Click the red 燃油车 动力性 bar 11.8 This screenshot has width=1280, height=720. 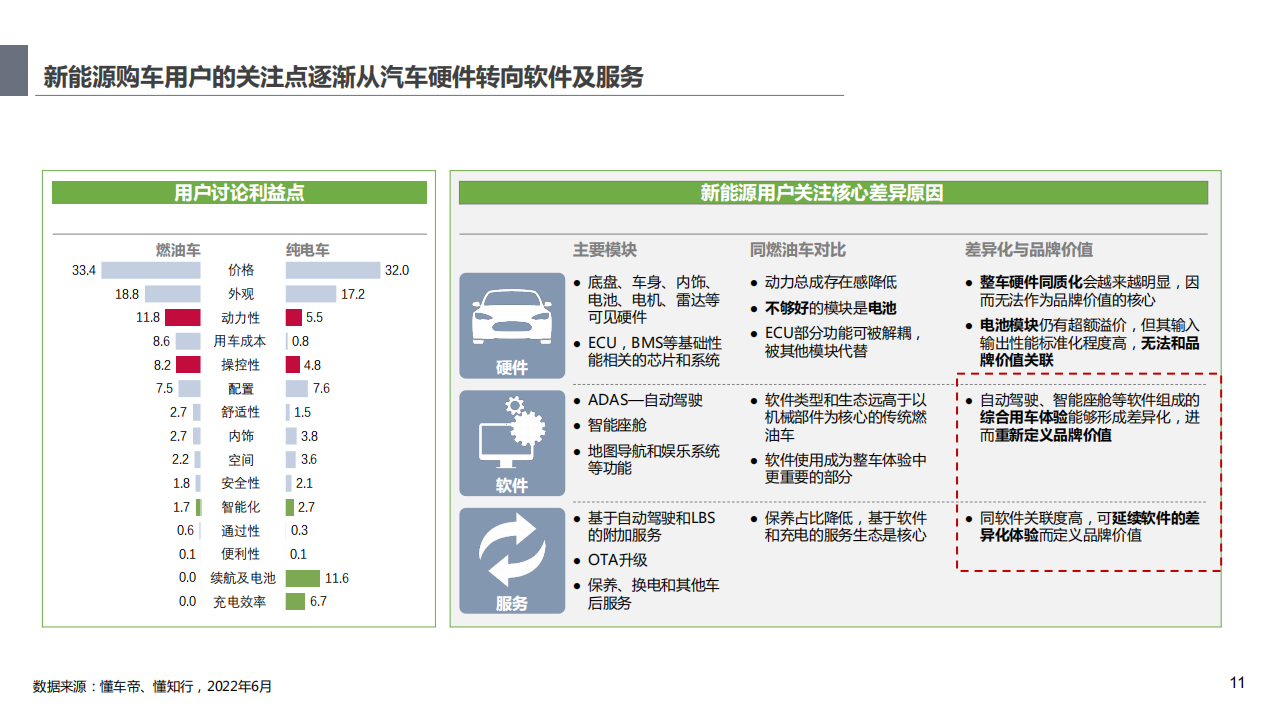click(x=183, y=318)
